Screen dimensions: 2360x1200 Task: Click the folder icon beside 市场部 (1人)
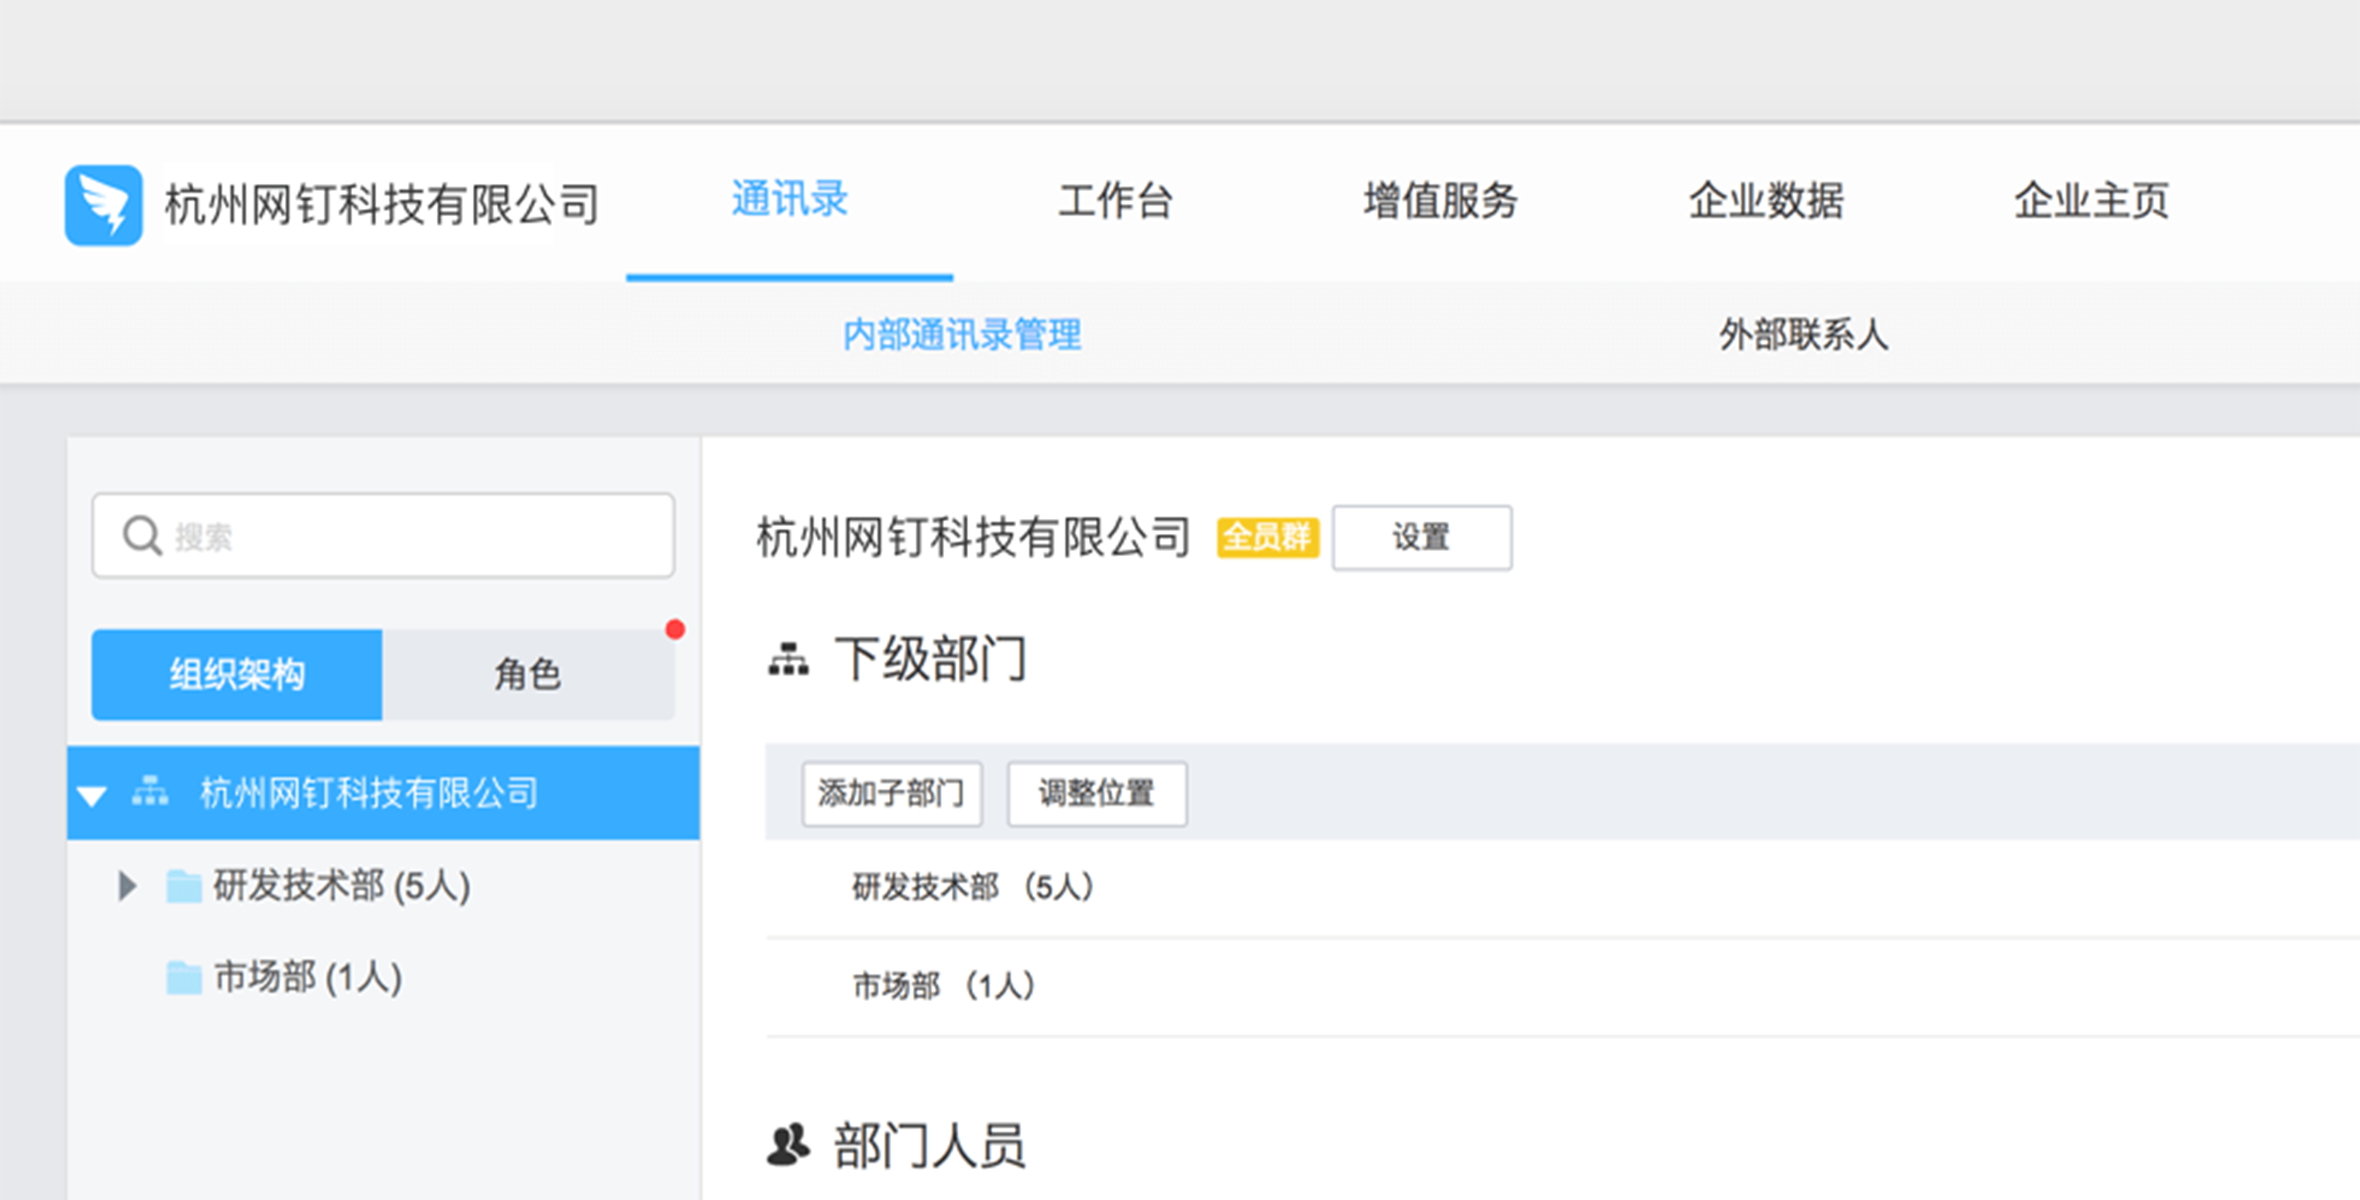[183, 977]
